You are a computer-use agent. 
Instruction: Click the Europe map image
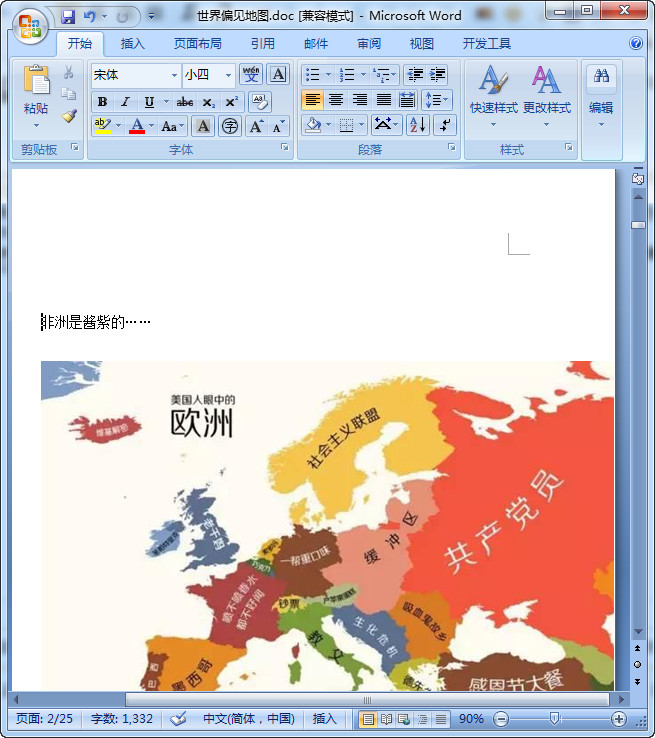pyautogui.click(x=328, y=526)
